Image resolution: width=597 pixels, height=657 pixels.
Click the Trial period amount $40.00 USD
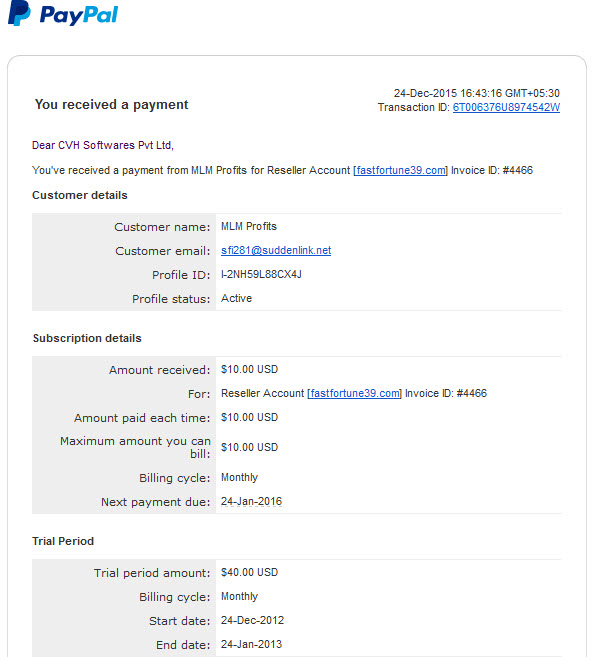tap(250, 572)
